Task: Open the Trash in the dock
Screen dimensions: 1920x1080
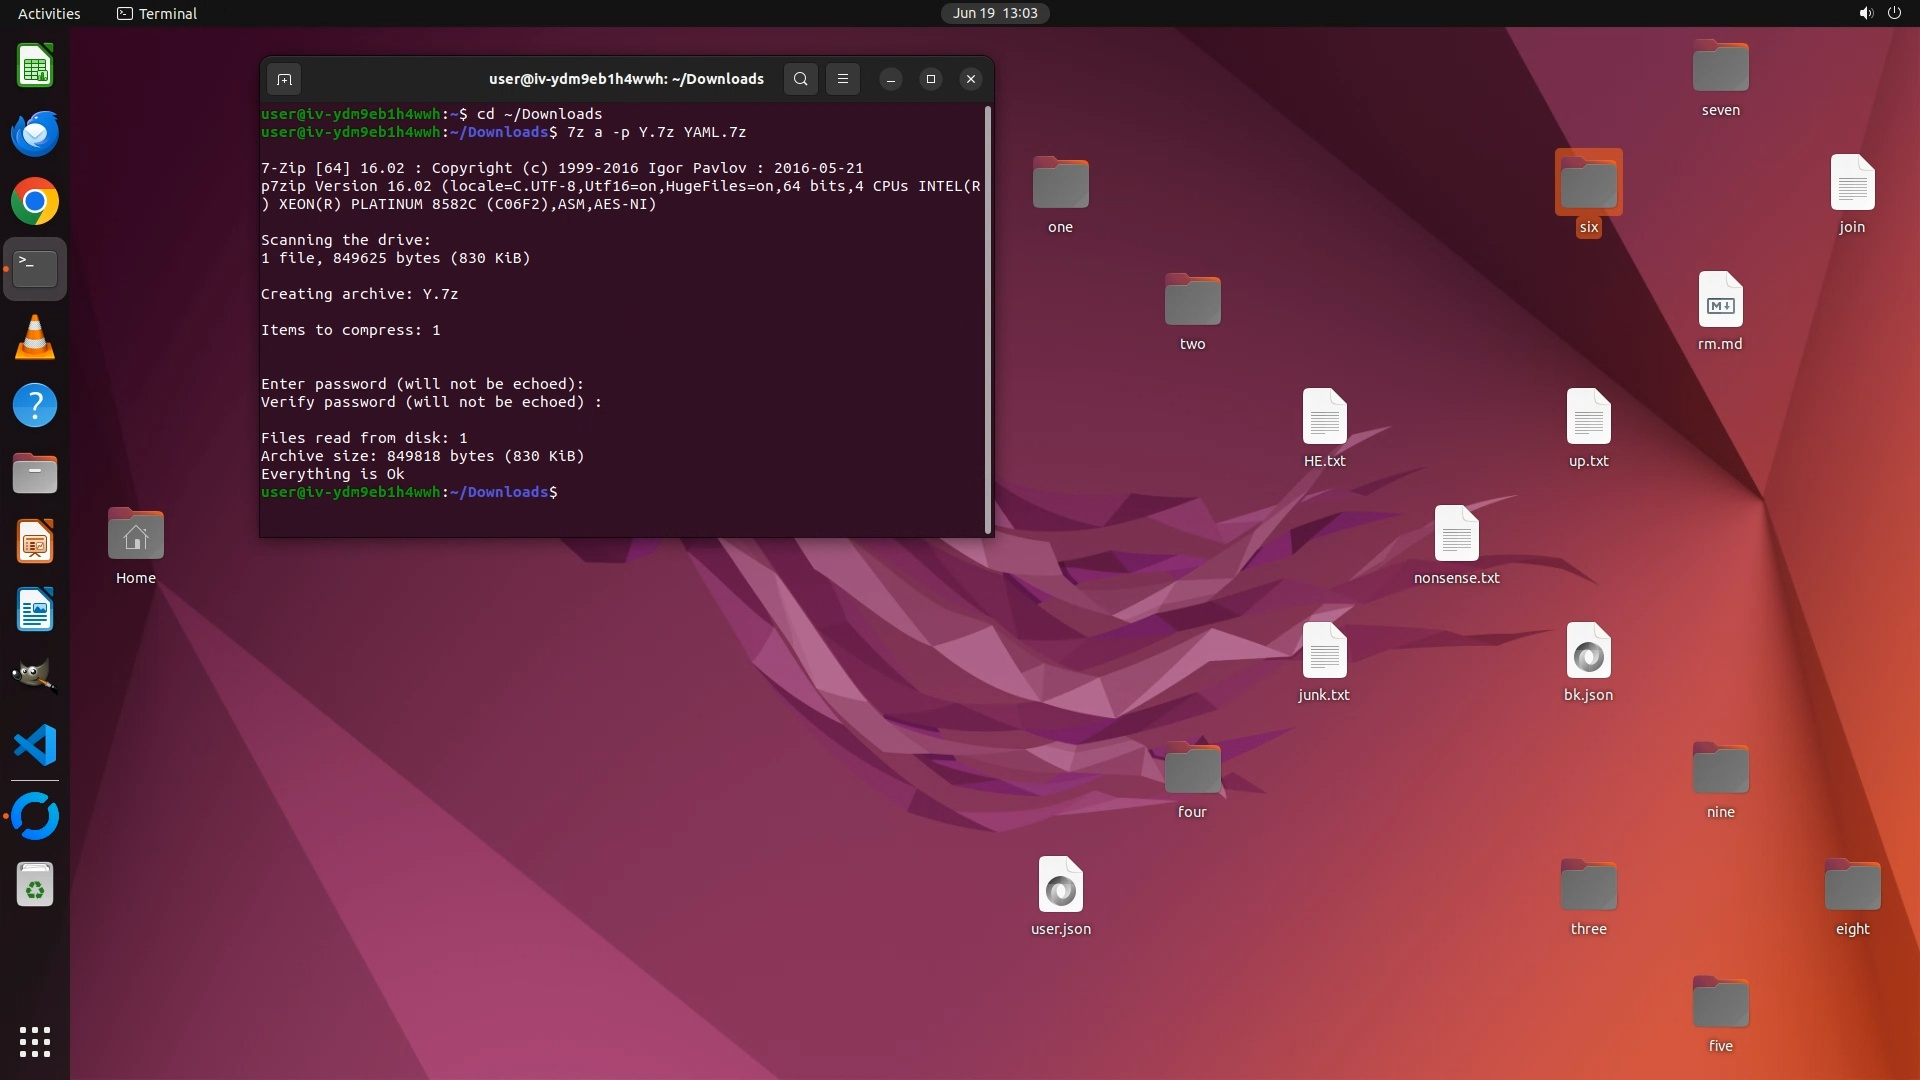Action: 35,885
